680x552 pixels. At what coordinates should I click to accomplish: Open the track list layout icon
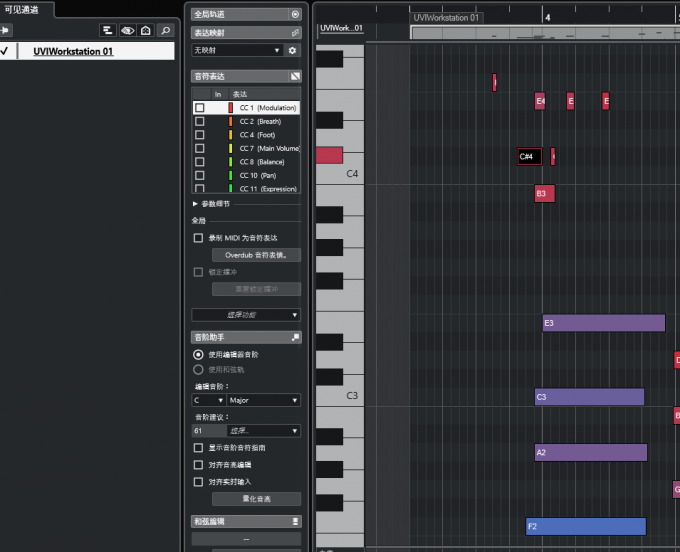[107, 30]
